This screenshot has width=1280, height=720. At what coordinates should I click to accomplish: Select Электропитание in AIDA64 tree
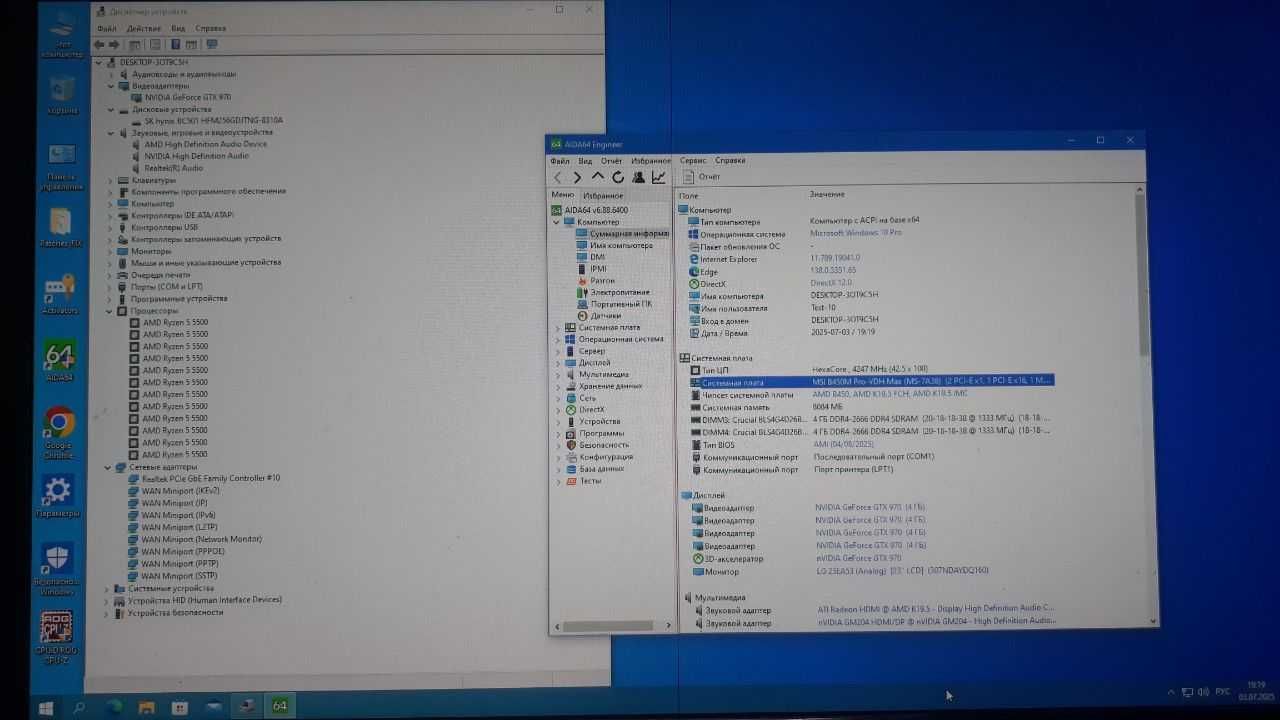coord(619,292)
